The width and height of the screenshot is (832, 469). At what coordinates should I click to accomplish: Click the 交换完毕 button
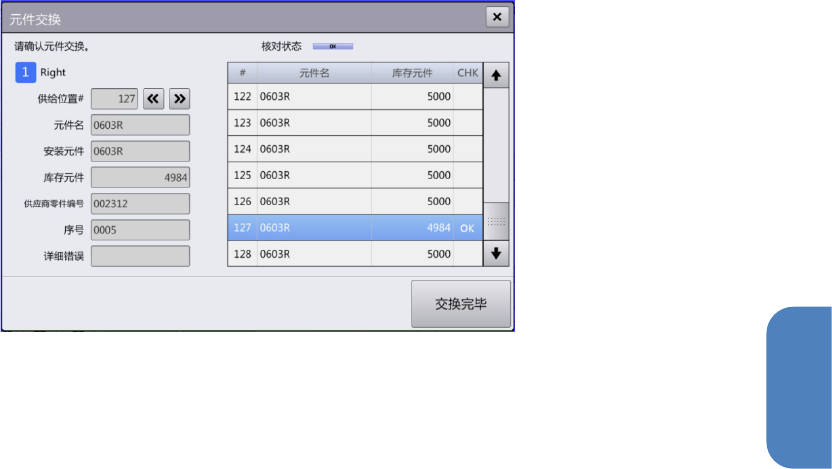tap(461, 304)
